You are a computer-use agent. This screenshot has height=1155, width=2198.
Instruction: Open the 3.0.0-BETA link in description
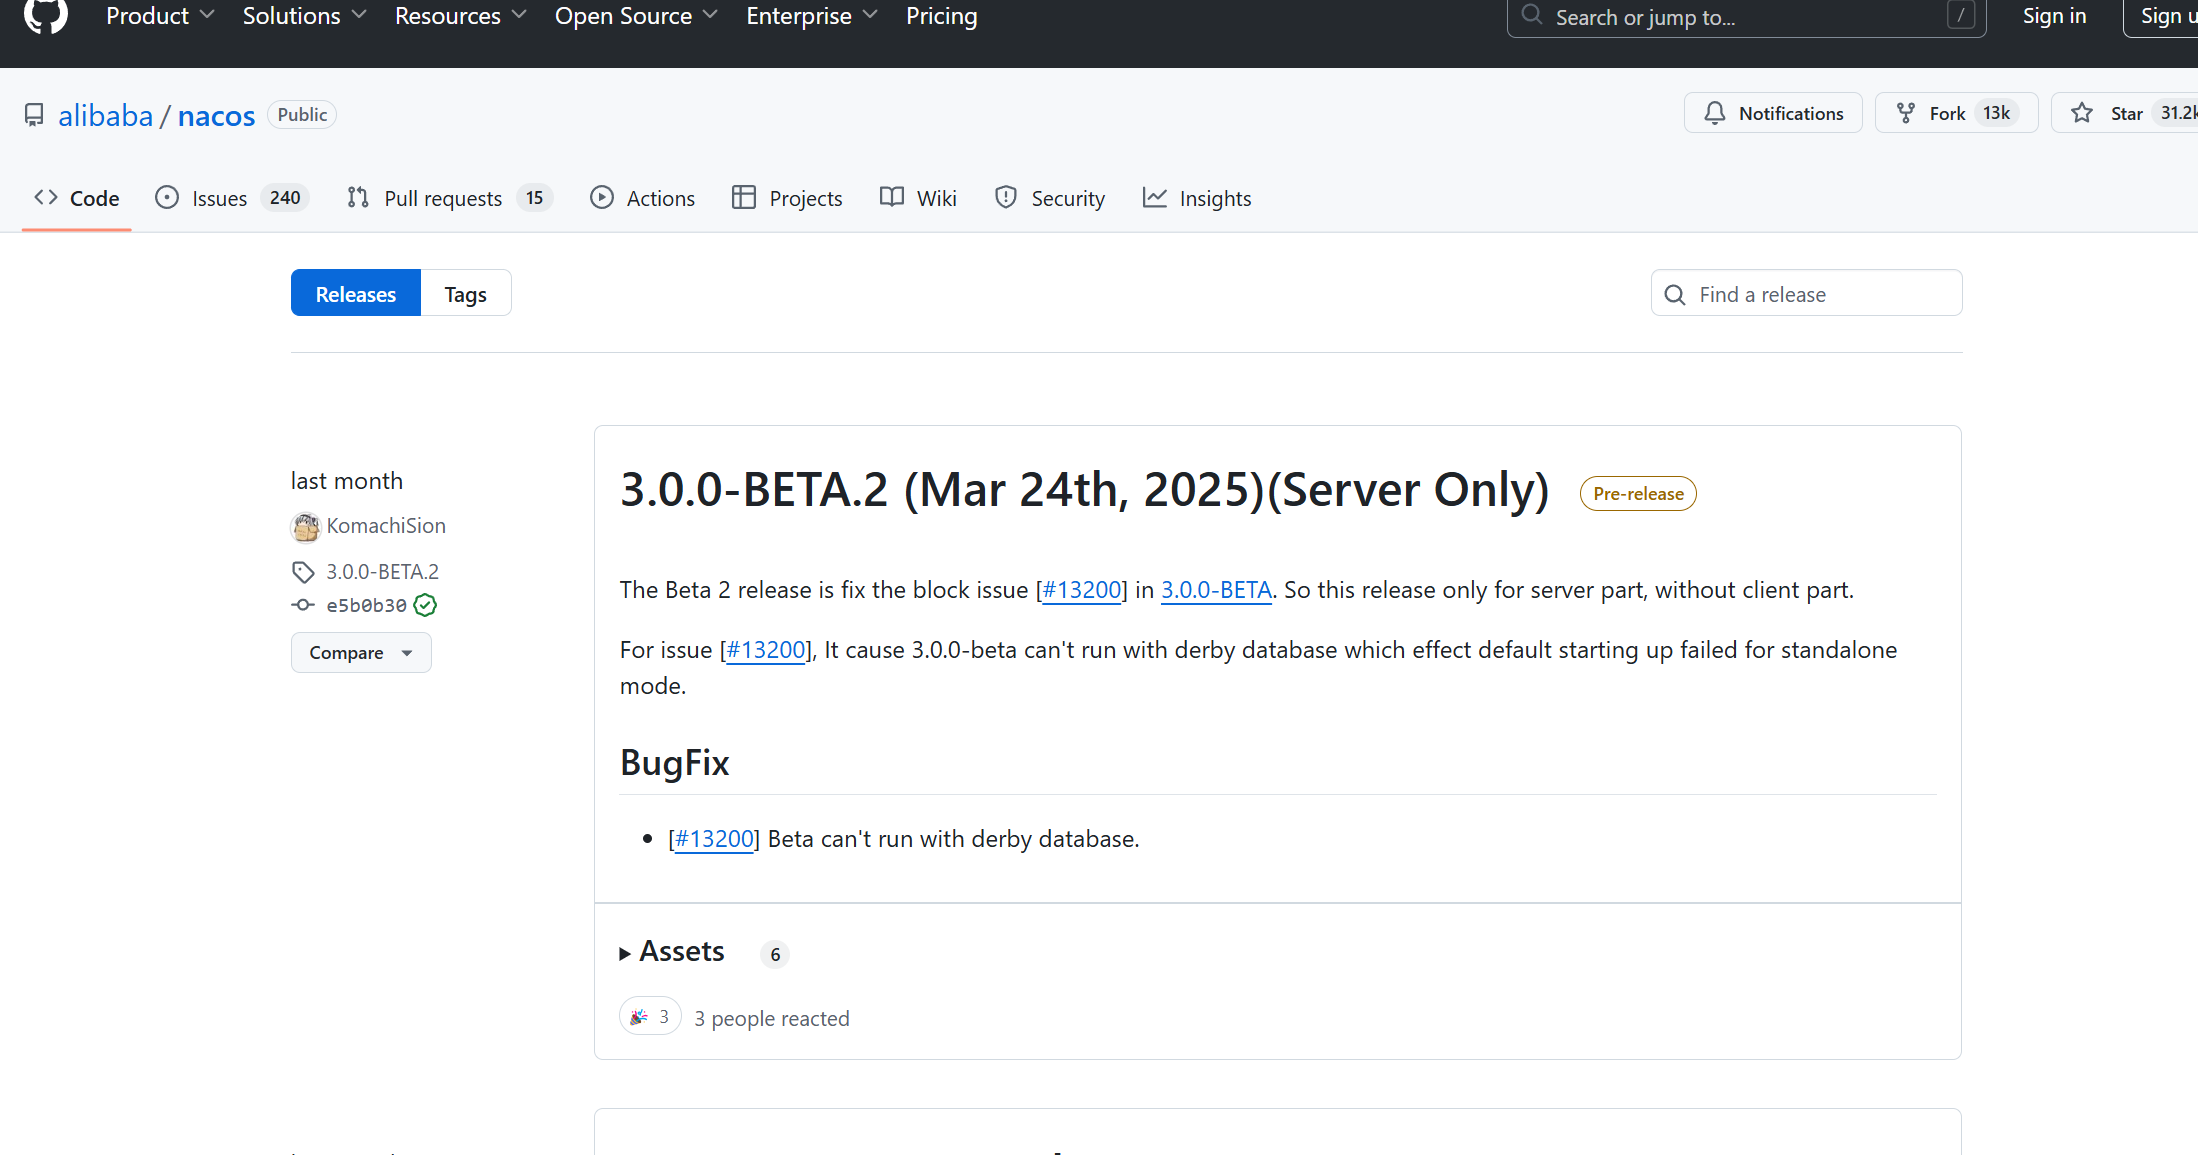tap(1215, 590)
